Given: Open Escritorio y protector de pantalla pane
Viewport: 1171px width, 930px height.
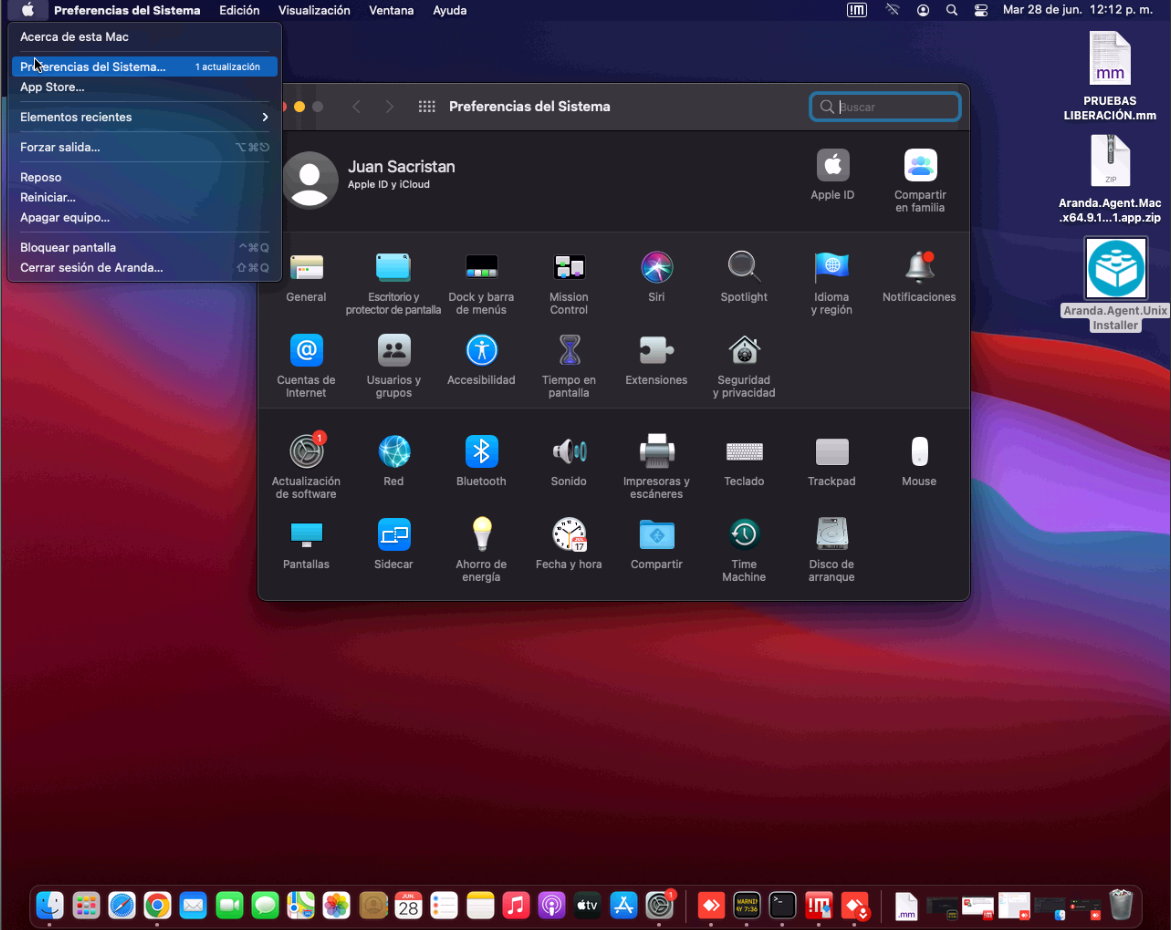Looking at the screenshot, I should [394, 267].
